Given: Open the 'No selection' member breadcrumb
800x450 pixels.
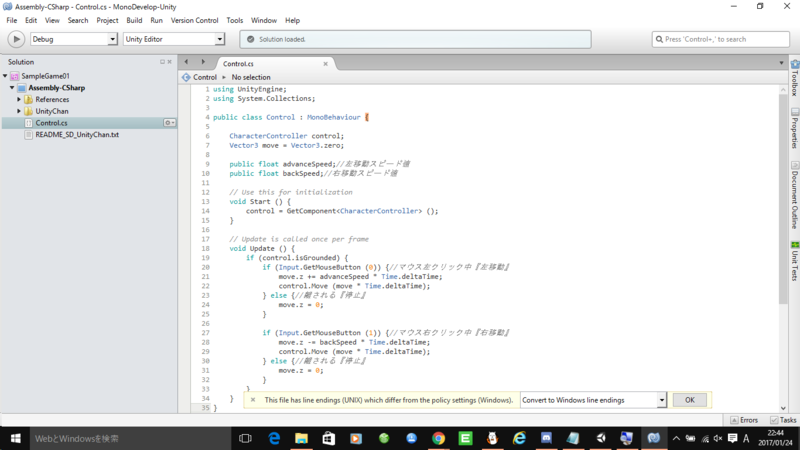Looking at the screenshot, I should pos(251,77).
